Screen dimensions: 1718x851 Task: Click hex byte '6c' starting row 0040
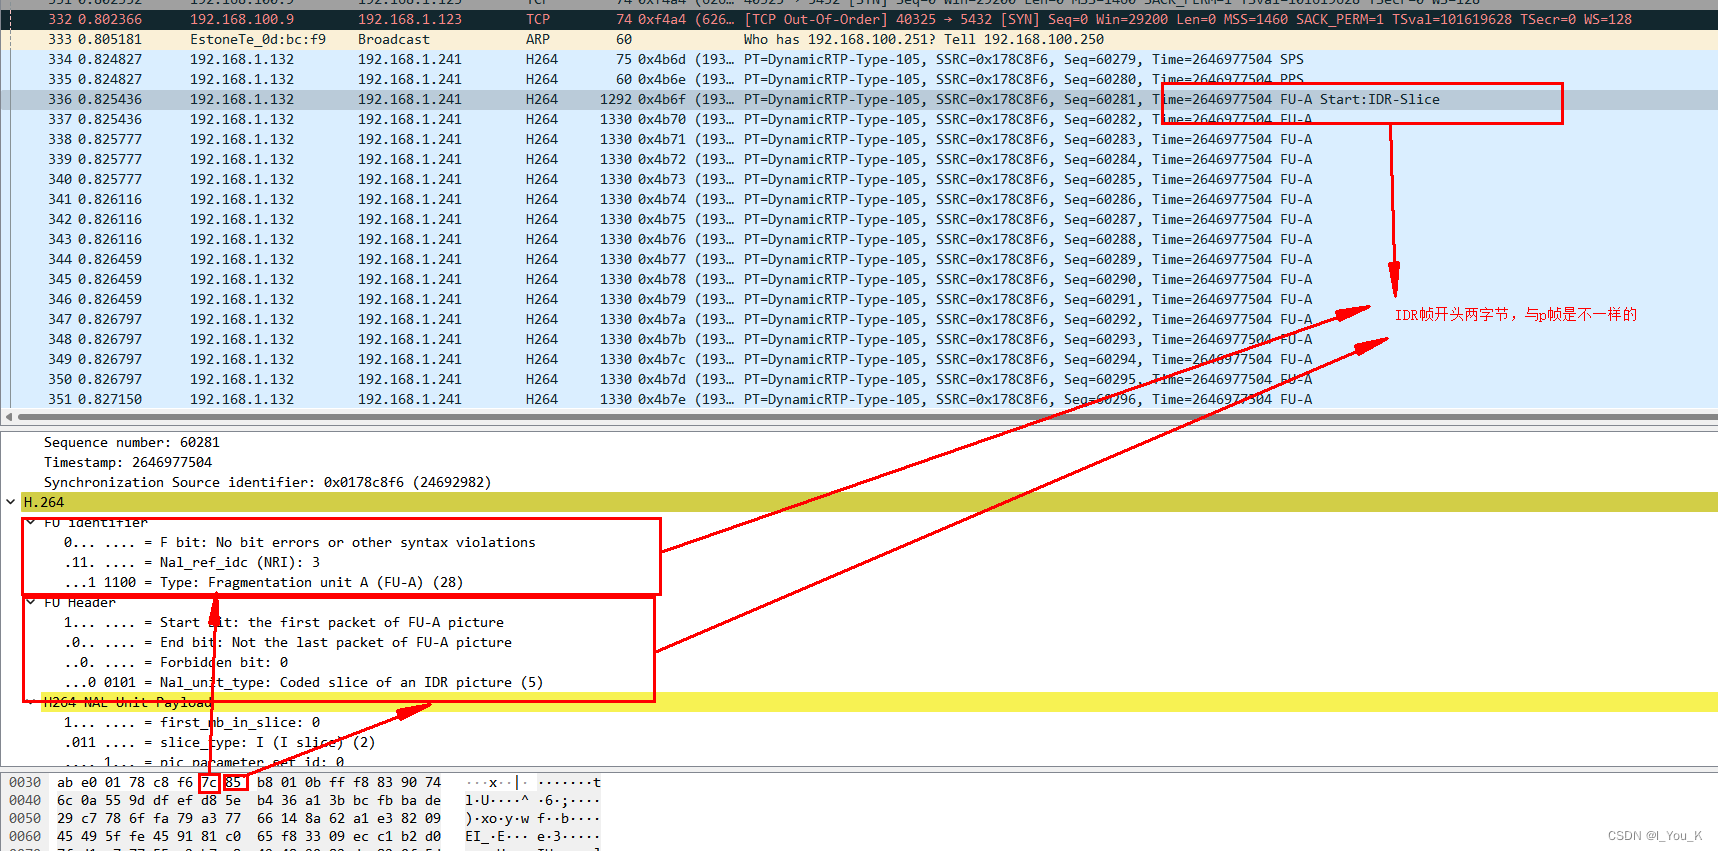[x=65, y=800]
